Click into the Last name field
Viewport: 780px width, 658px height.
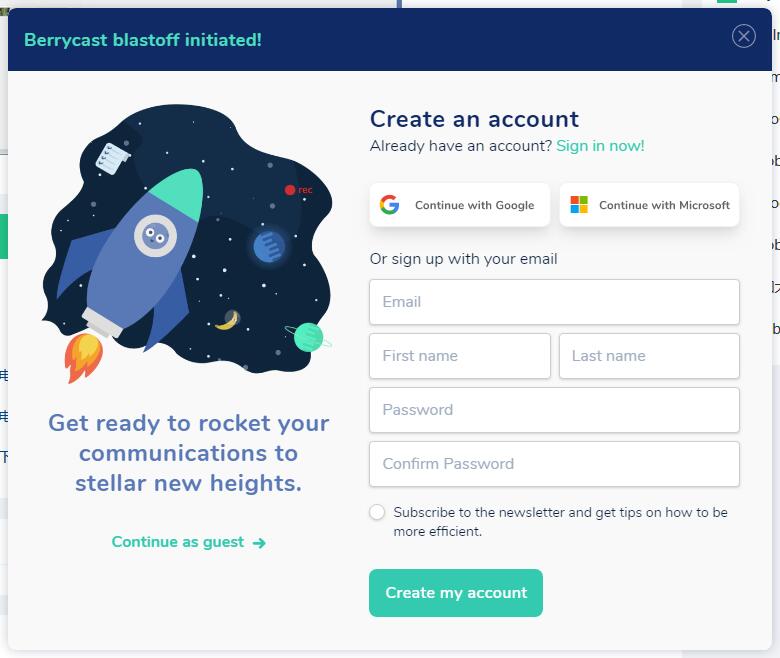(x=649, y=356)
